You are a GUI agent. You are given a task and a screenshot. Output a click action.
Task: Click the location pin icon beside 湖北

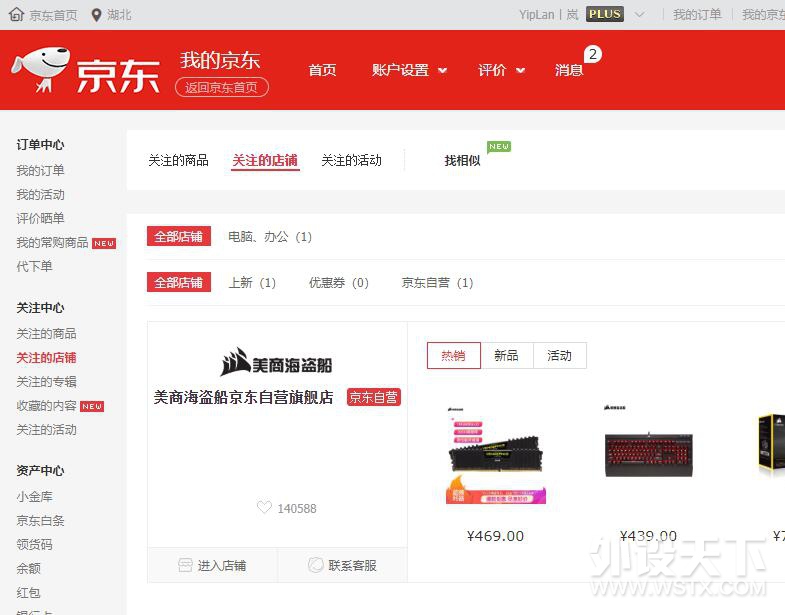tap(97, 15)
